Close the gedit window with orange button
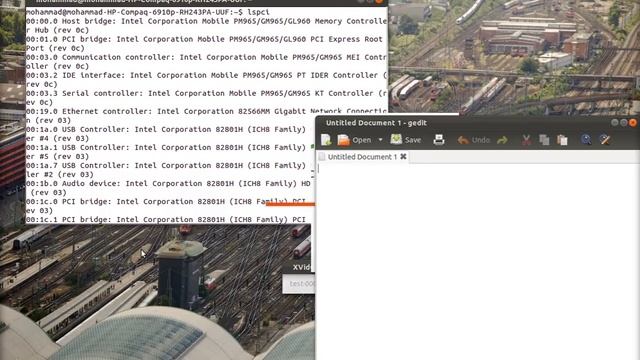 point(633,122)
